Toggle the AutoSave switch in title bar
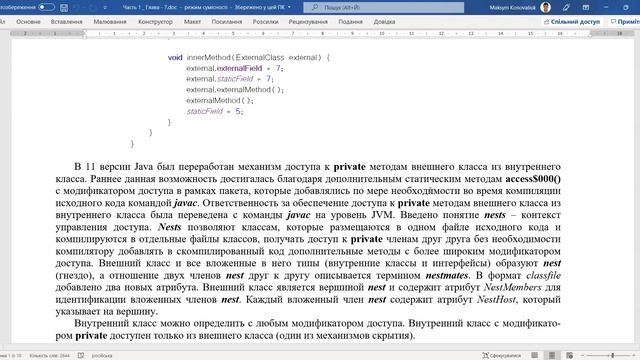The image size is (640, 360). [x=46, y=7]
